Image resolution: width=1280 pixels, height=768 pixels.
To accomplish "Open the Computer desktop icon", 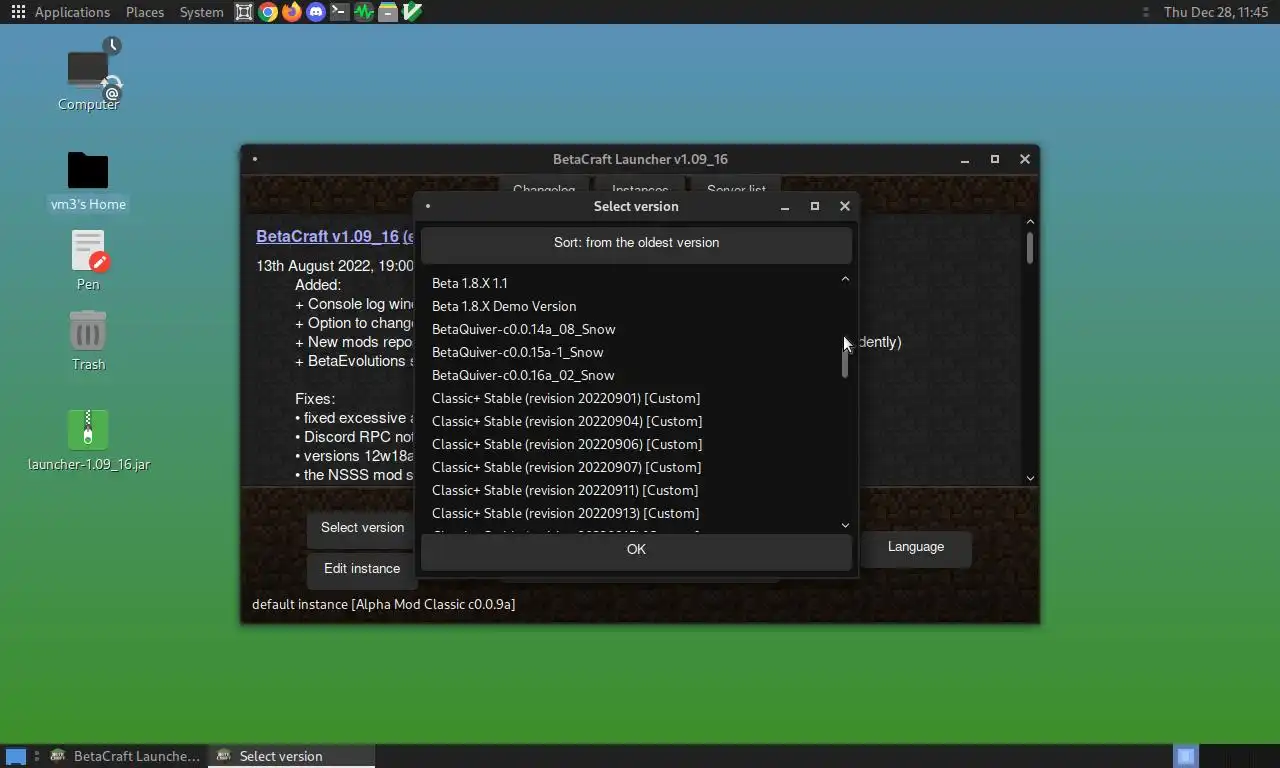I will coord(88,72).
